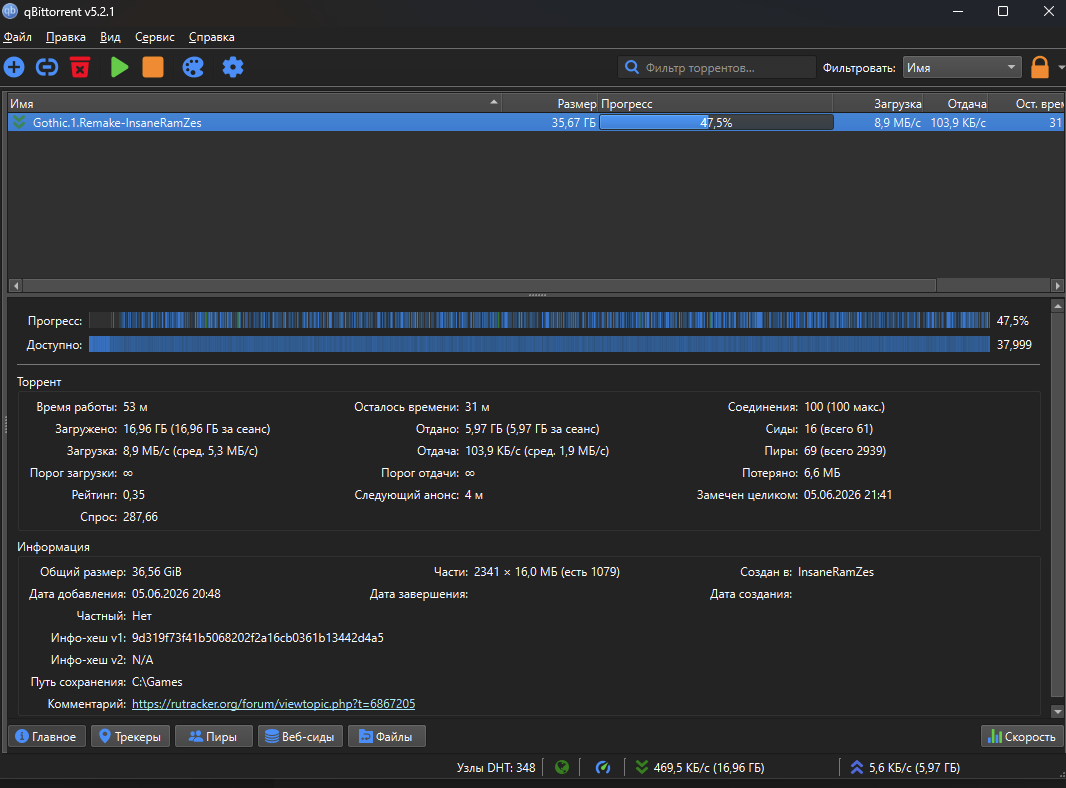Click the splitter handle between list and details
Image resolution: width=1066 pixels, height=788 pixels.
[537, 295]
